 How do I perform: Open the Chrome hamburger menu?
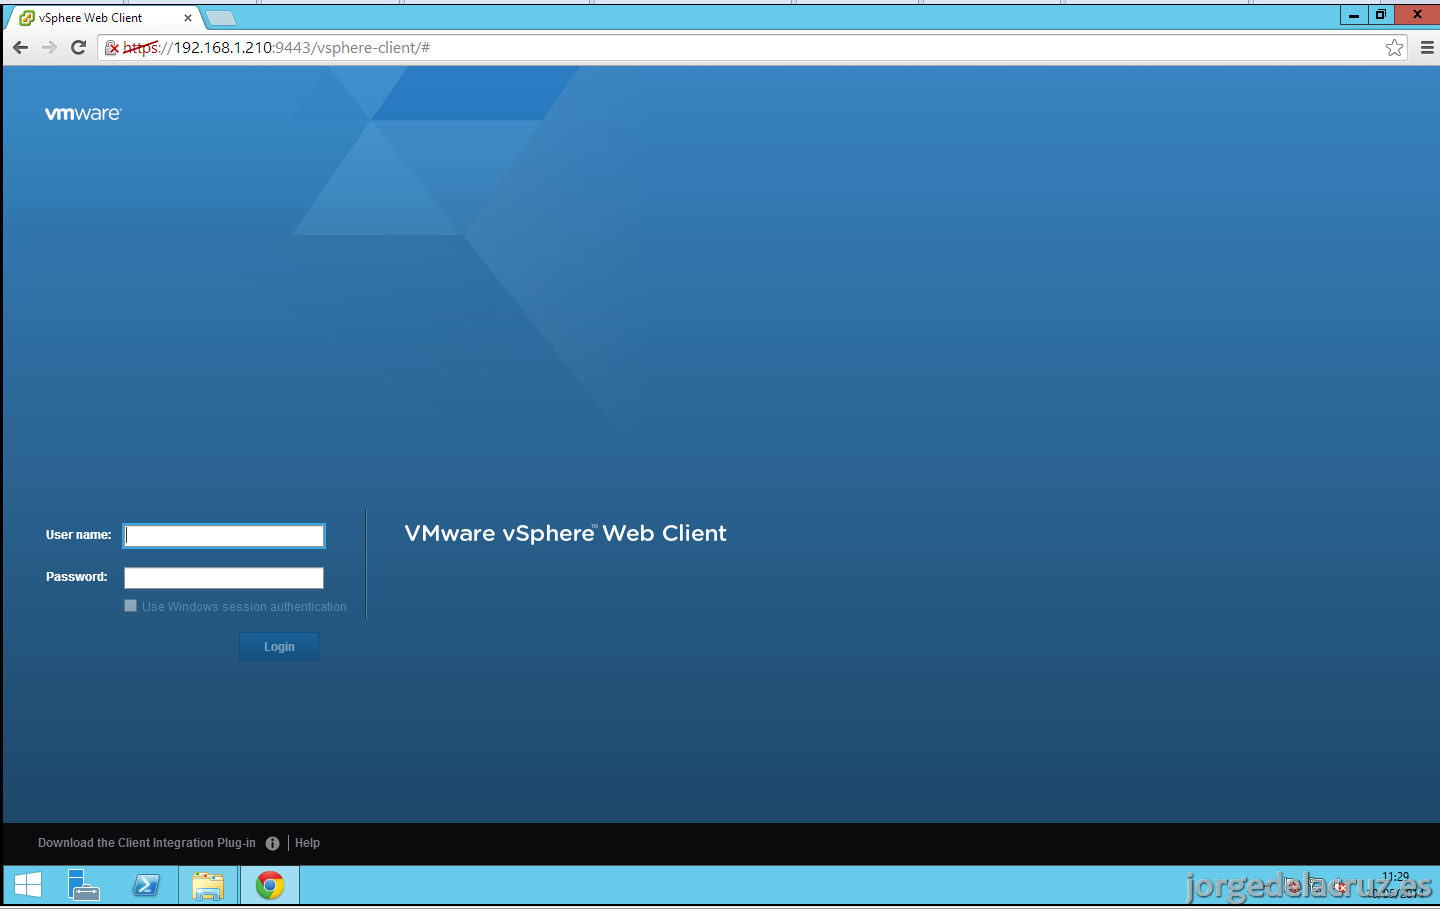pos(1427,47)
